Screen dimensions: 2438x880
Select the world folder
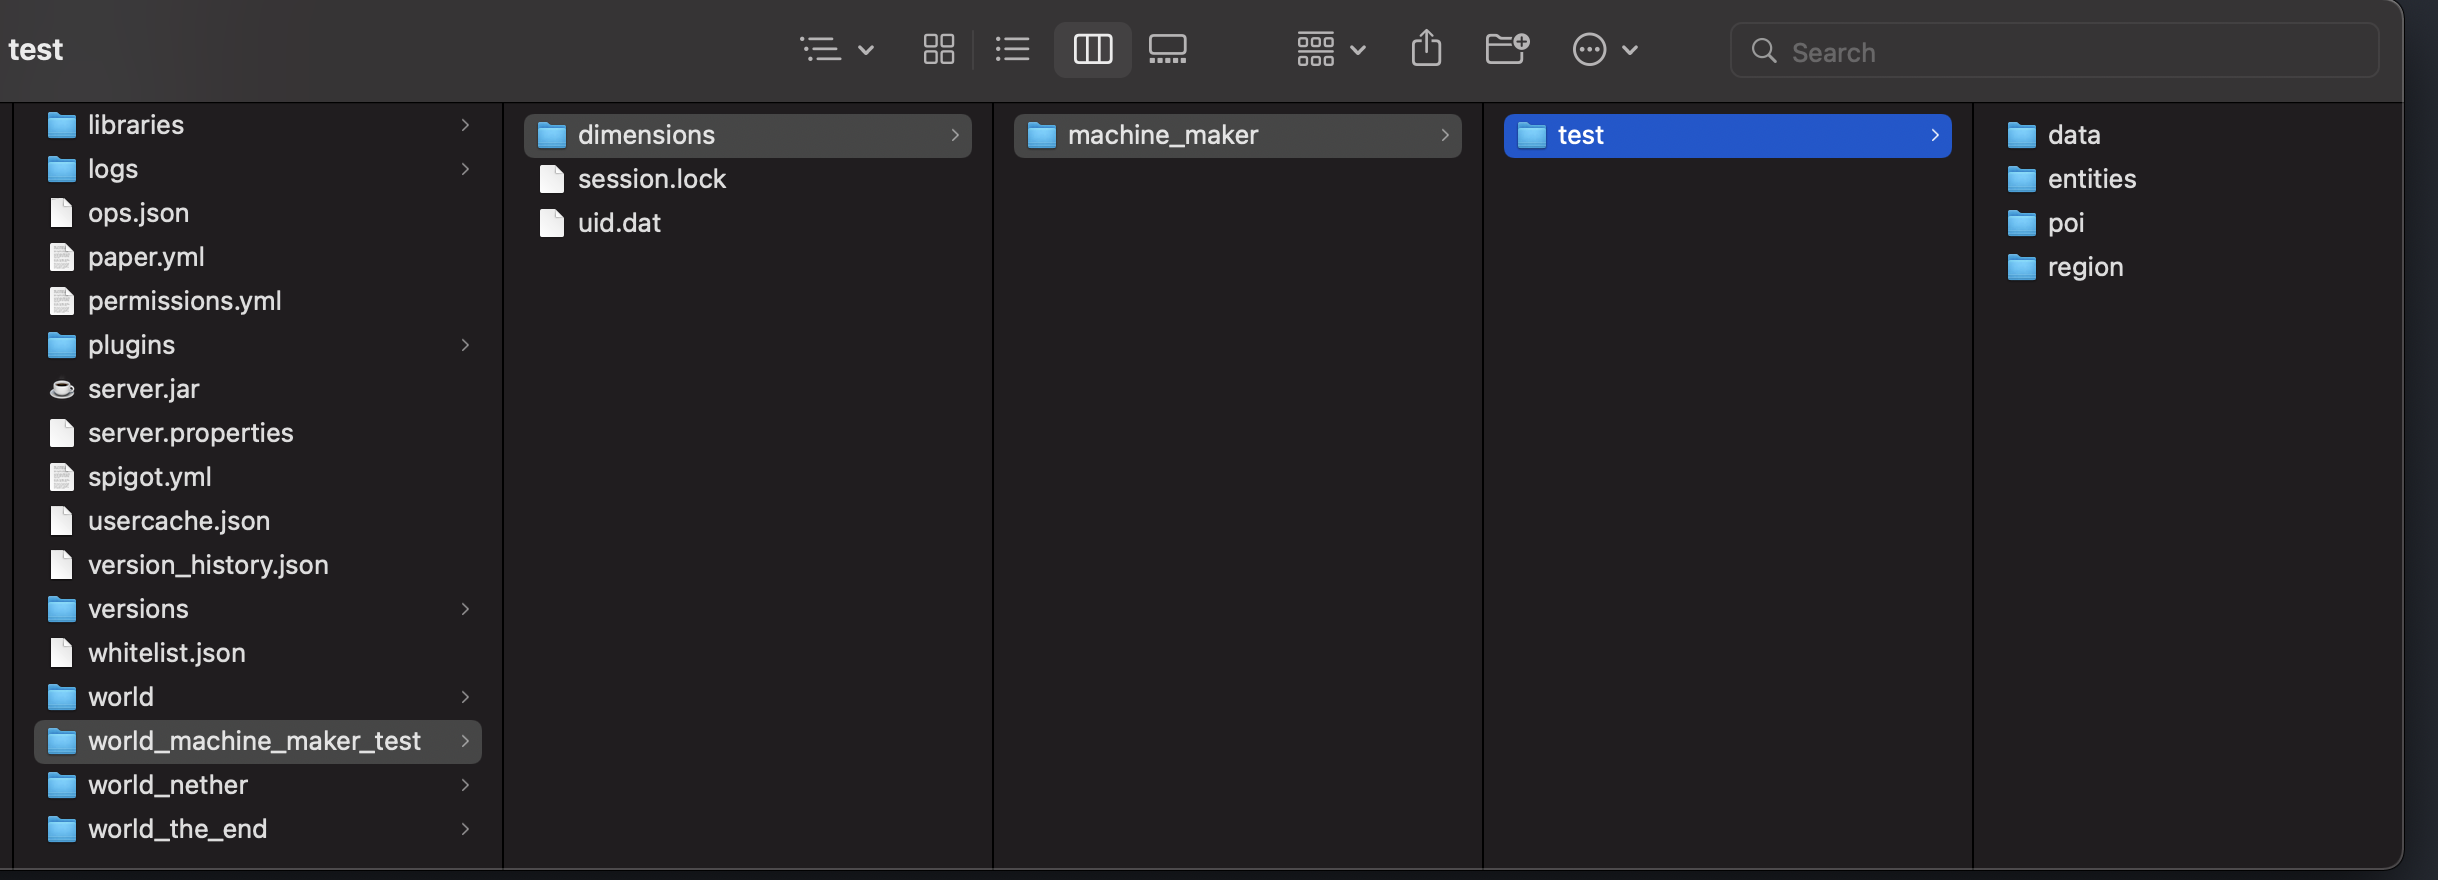click(258, 697)
